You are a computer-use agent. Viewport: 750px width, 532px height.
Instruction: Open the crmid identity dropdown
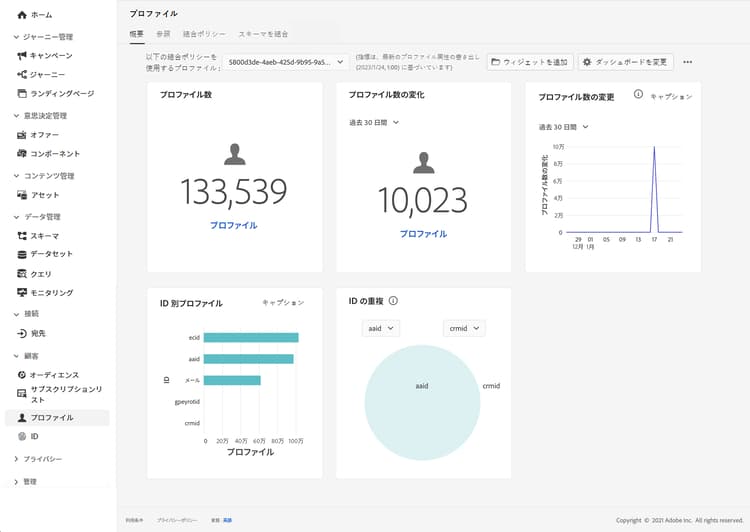tap(464, 328)
